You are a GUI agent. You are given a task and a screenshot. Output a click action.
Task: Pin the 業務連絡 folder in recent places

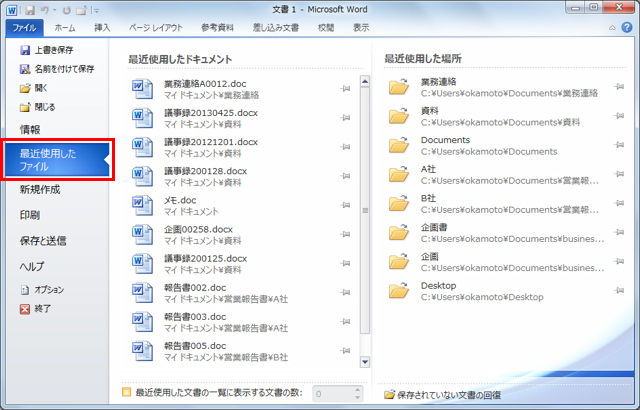[x=619, y=86]
